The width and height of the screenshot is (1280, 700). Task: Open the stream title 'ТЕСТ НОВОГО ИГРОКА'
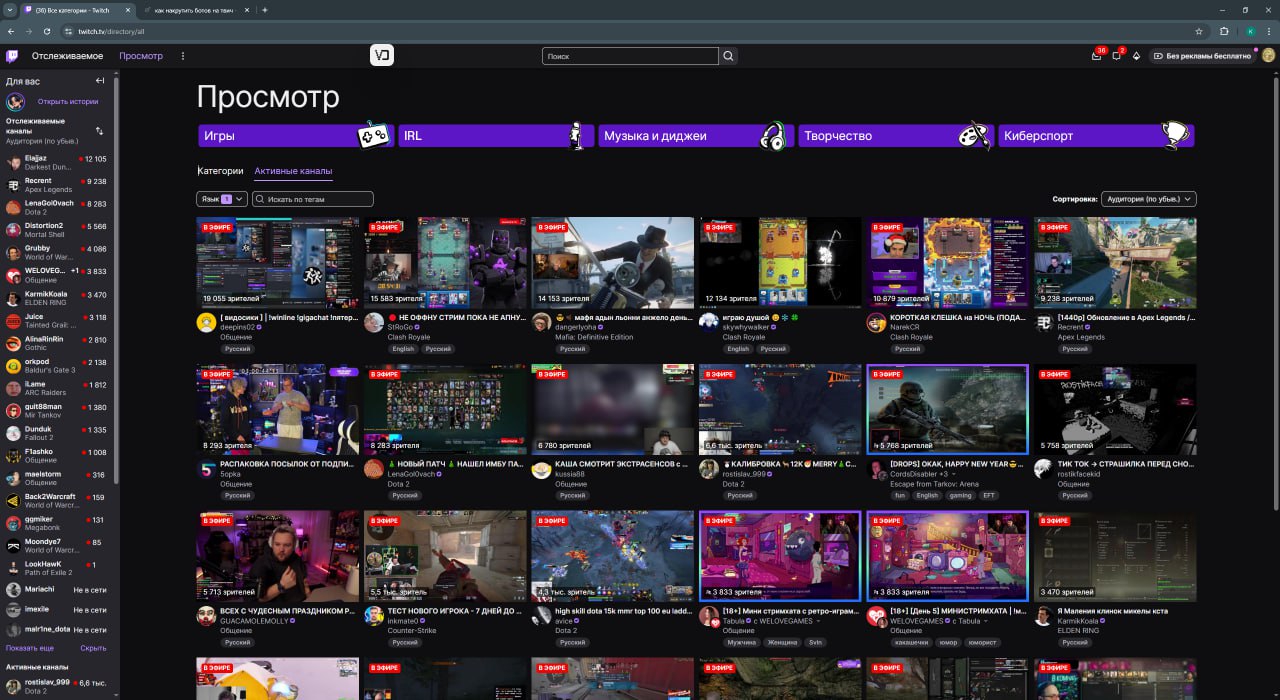click(454, 610)
